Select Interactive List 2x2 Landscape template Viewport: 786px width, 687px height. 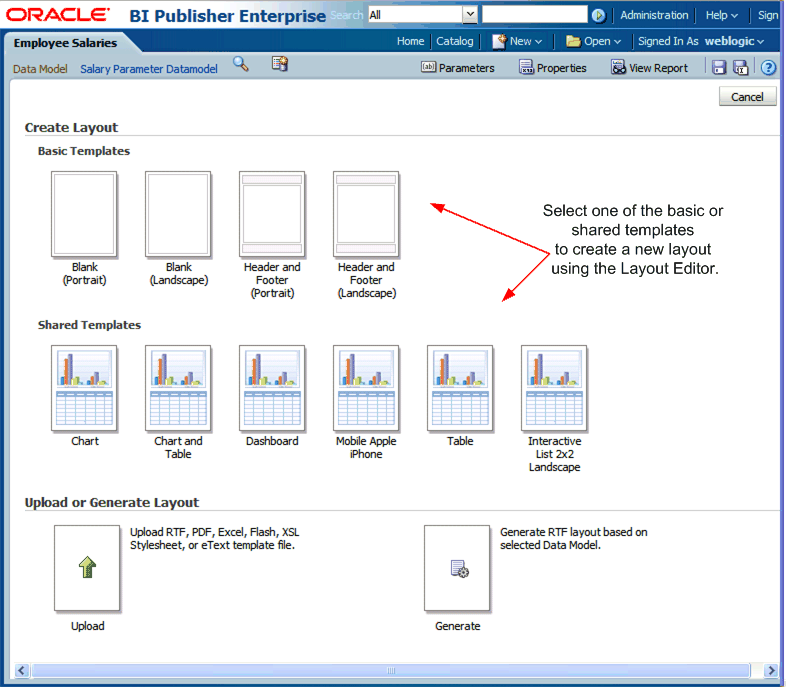tap(554, 388)
